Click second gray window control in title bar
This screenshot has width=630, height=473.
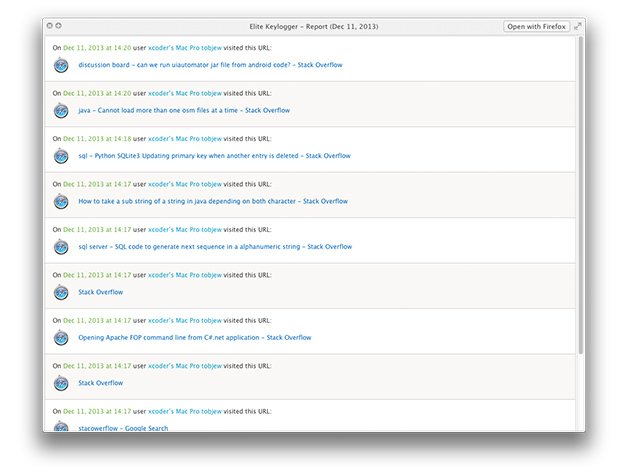(x=59, y=26)
